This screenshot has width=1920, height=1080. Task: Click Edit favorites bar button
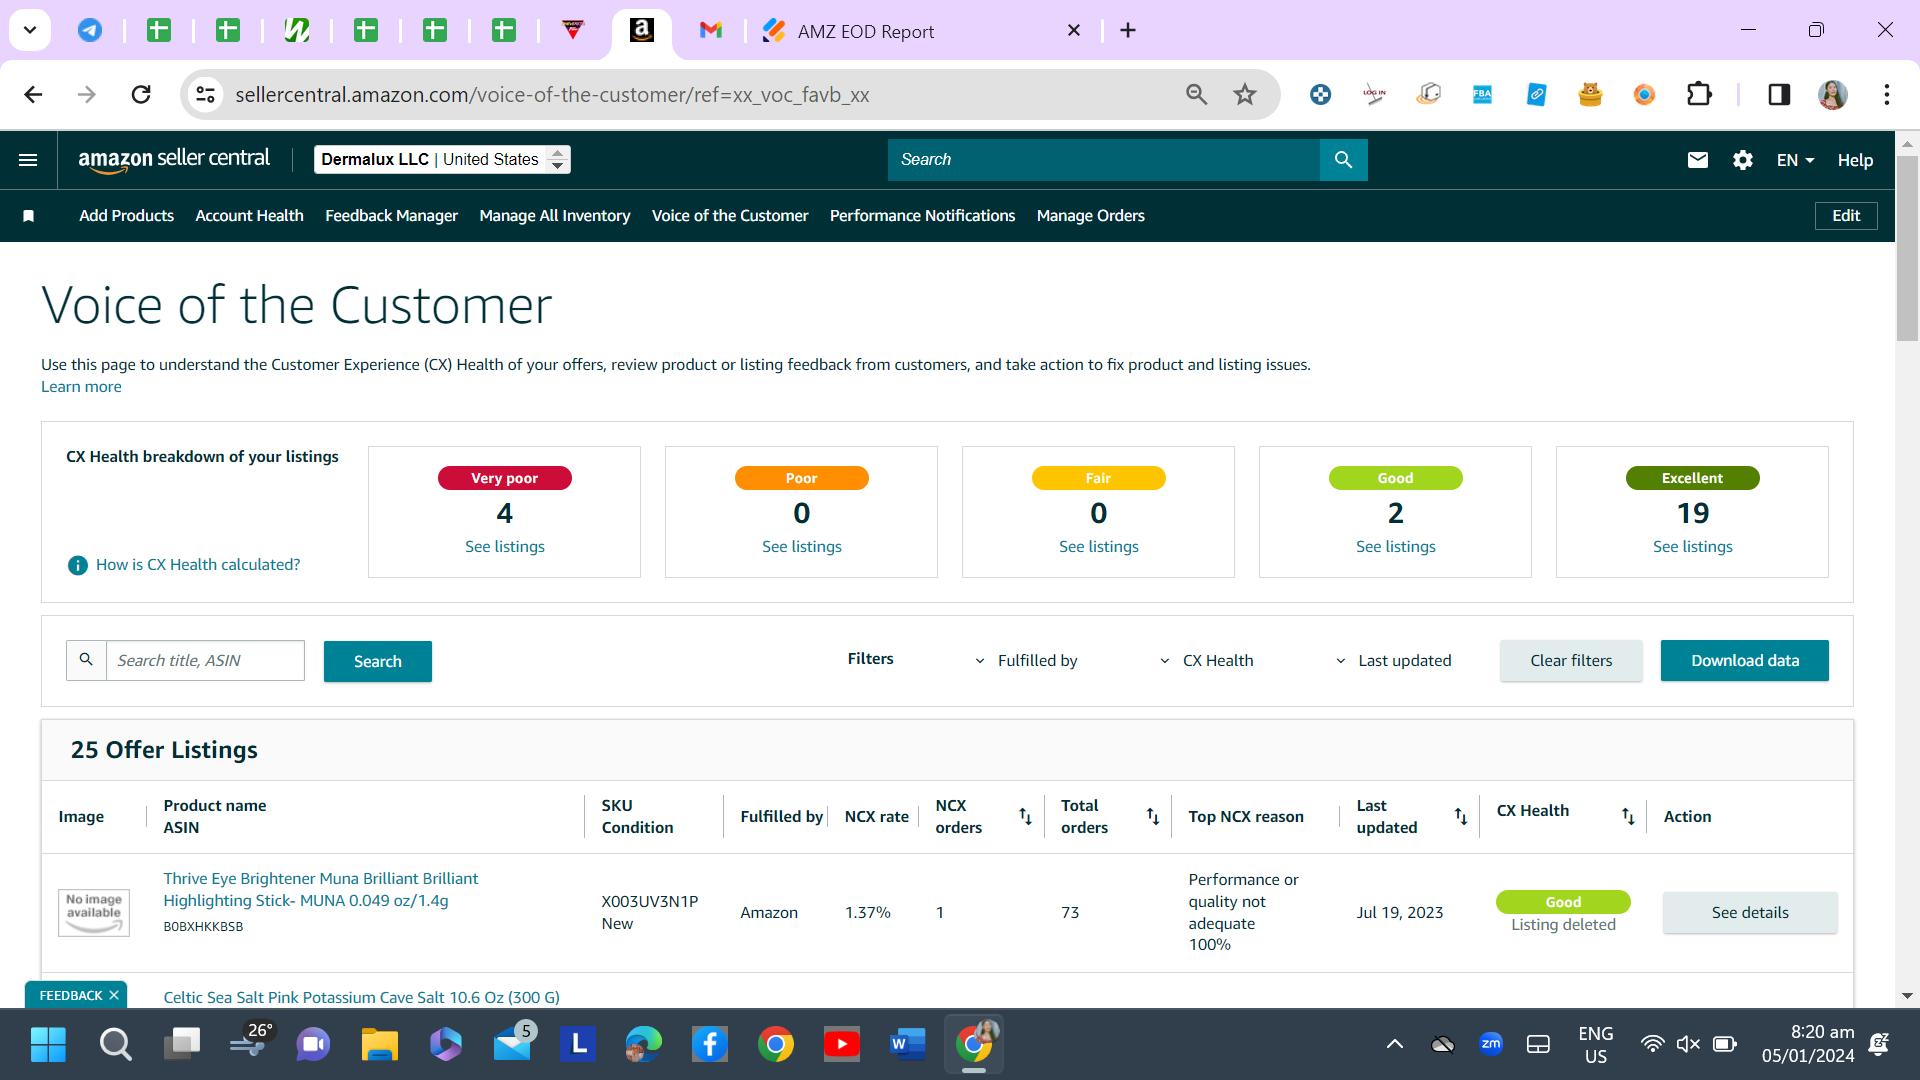pos(1845,216)
